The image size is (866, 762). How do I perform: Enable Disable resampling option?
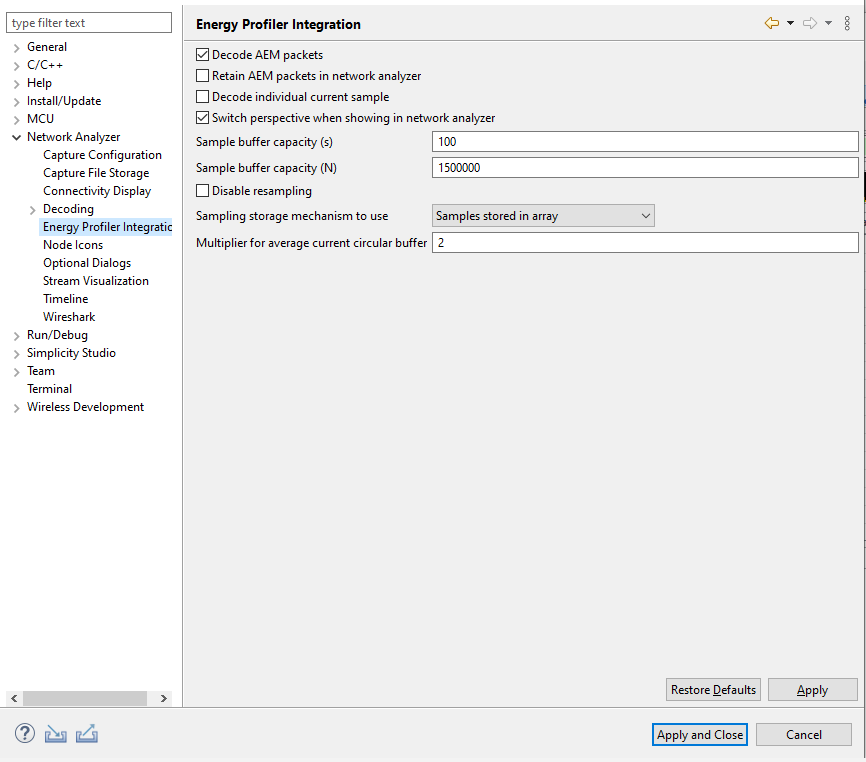point(202,191)
